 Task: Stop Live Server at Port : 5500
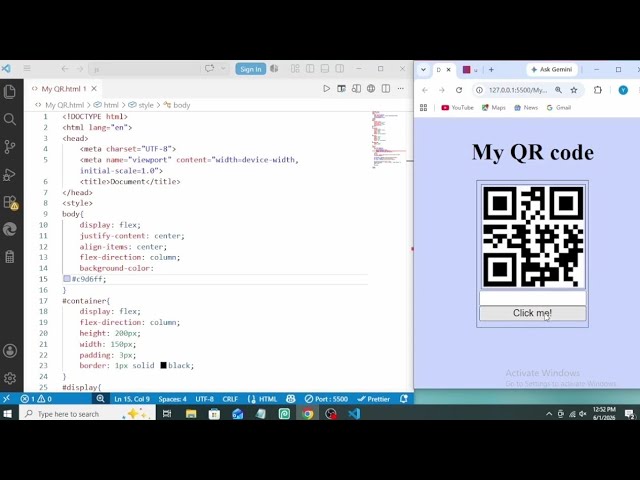click(326, 399)
